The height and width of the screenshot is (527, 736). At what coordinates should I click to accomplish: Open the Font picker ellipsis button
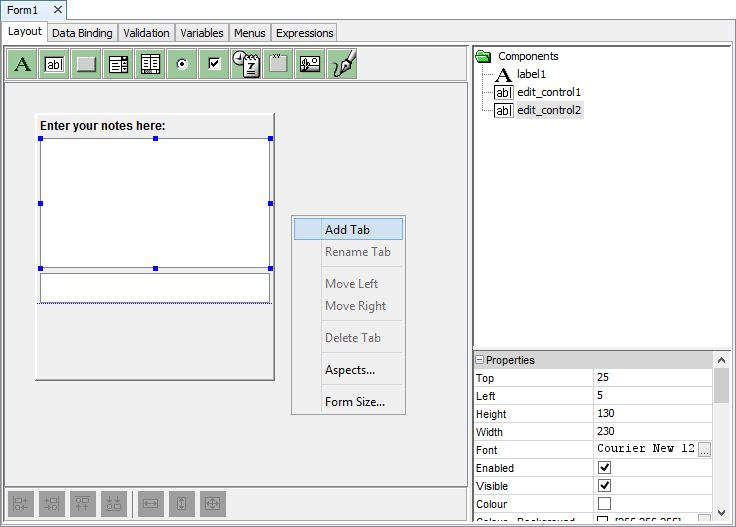705,450
